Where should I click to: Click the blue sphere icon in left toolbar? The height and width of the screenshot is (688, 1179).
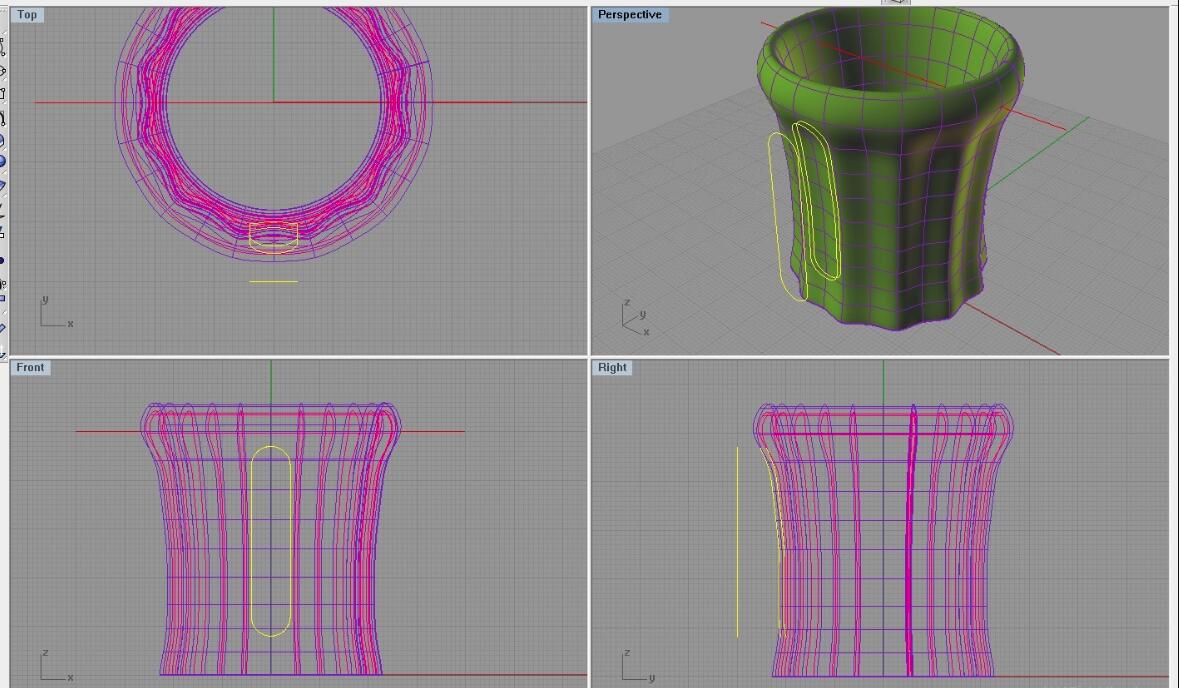tap(2, 161)
